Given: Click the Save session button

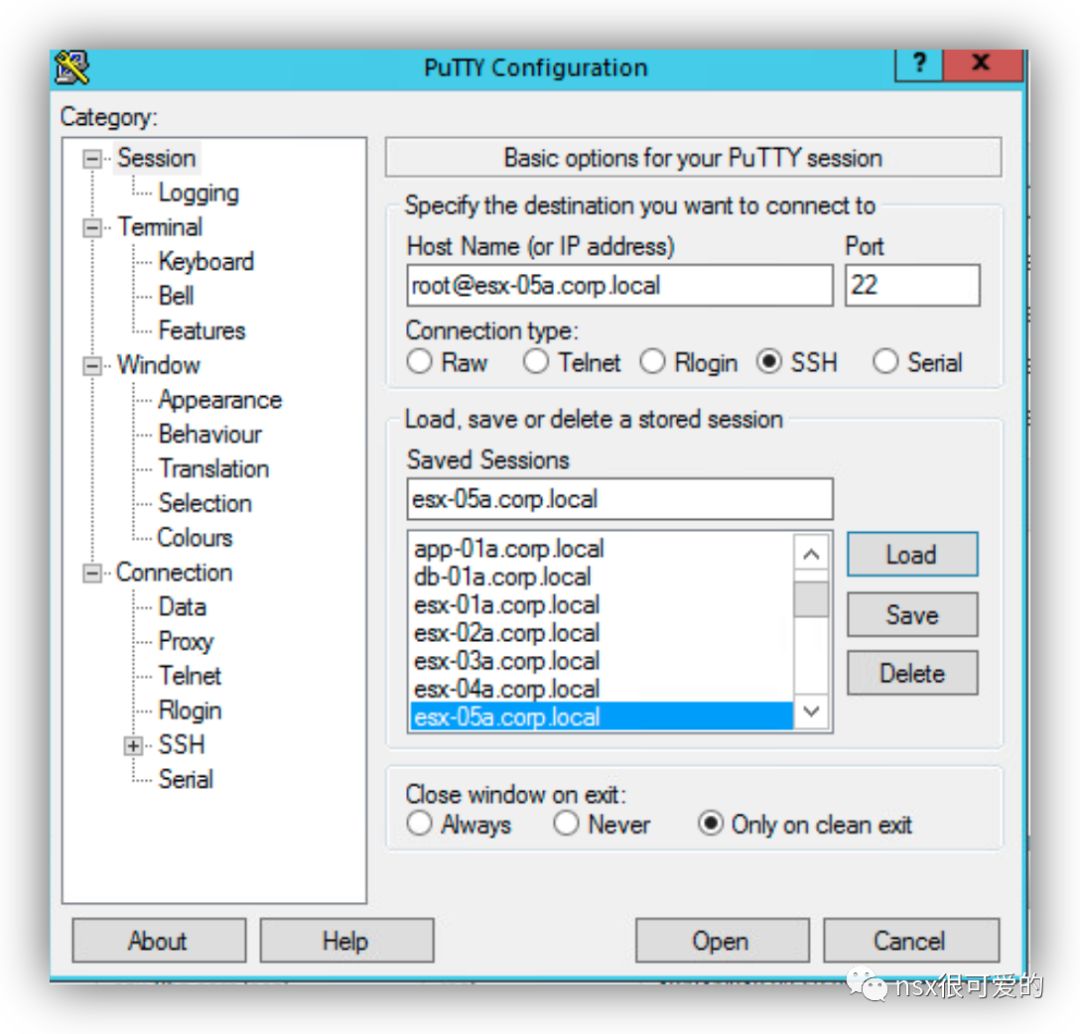Looking at the screenshot, I should click(x=912, y=614).
